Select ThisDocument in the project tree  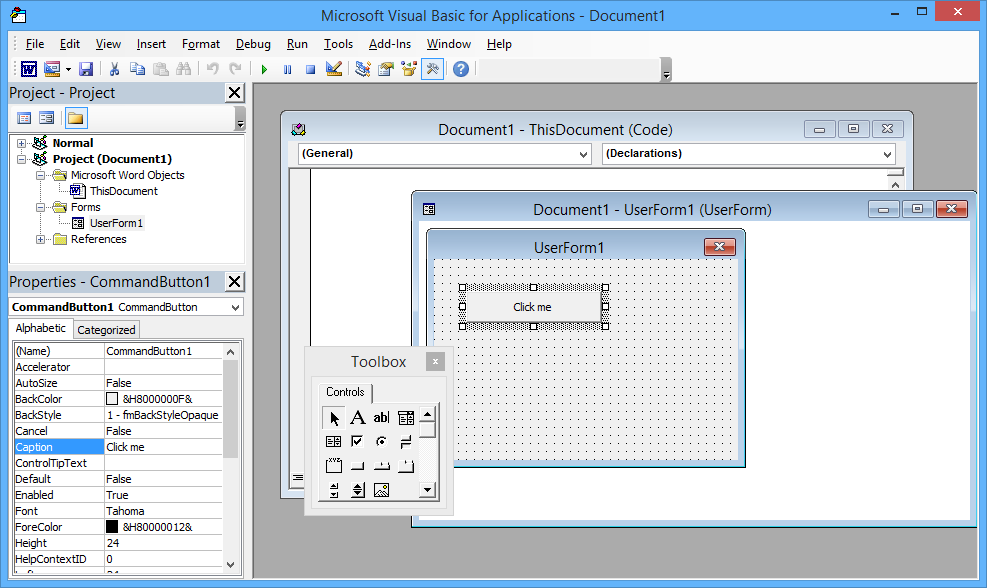click(x=123, y=191)
